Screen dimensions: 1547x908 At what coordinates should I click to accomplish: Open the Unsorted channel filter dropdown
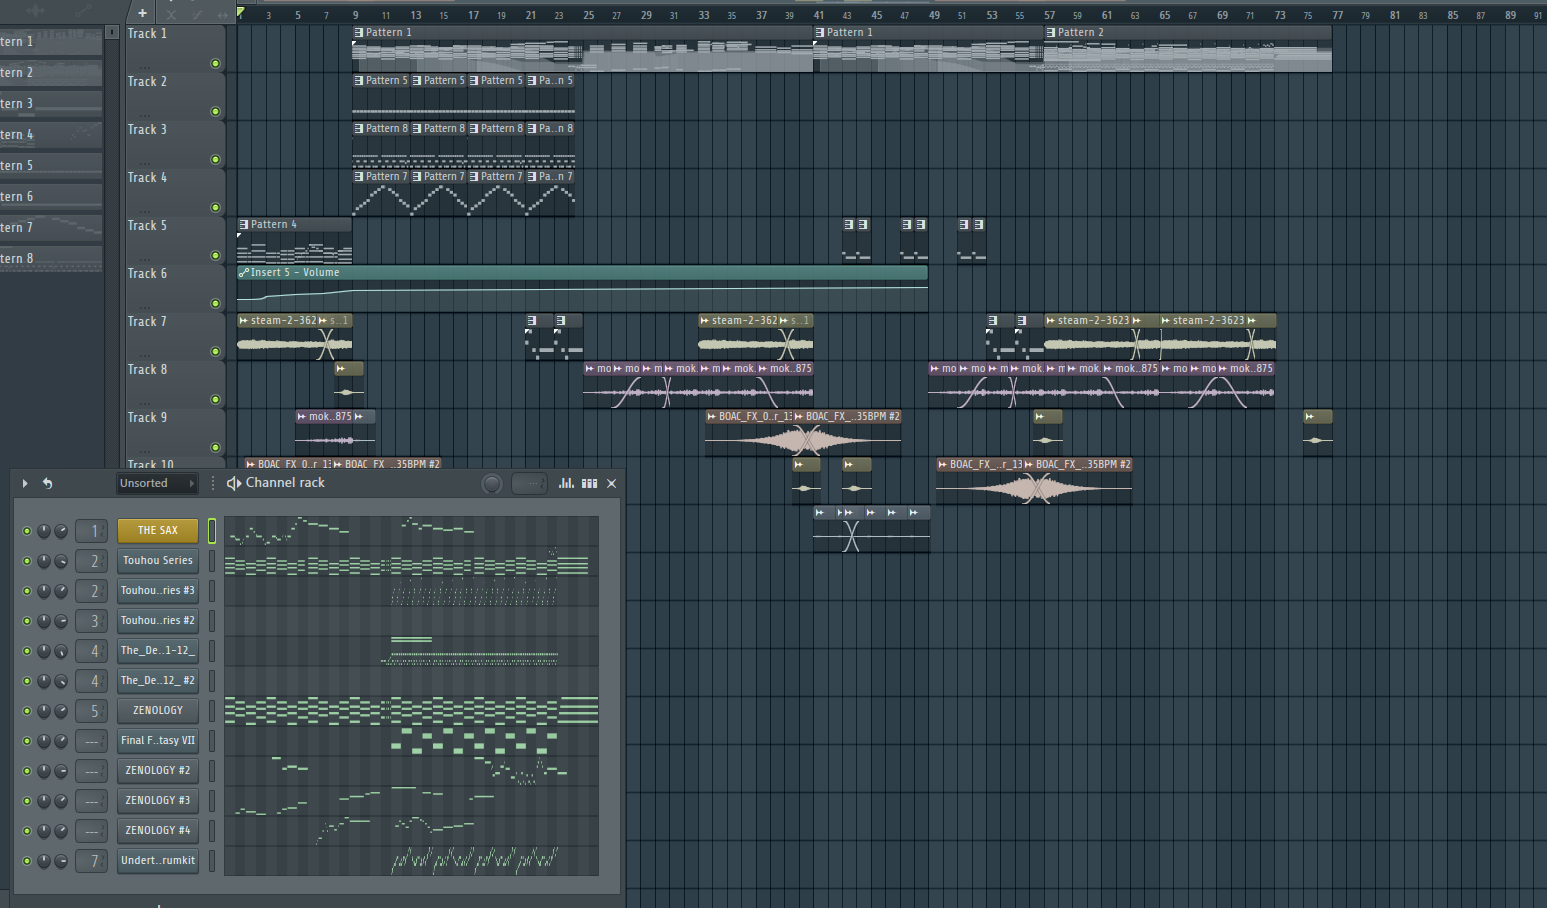pyautogui.click(x=157, y=483)
